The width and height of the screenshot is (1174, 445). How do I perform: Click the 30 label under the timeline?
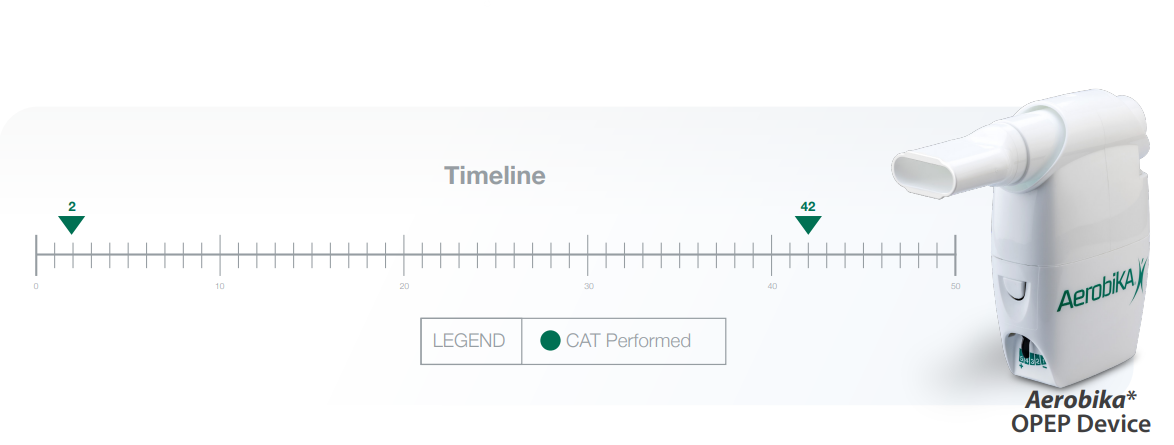click(588, 287)
